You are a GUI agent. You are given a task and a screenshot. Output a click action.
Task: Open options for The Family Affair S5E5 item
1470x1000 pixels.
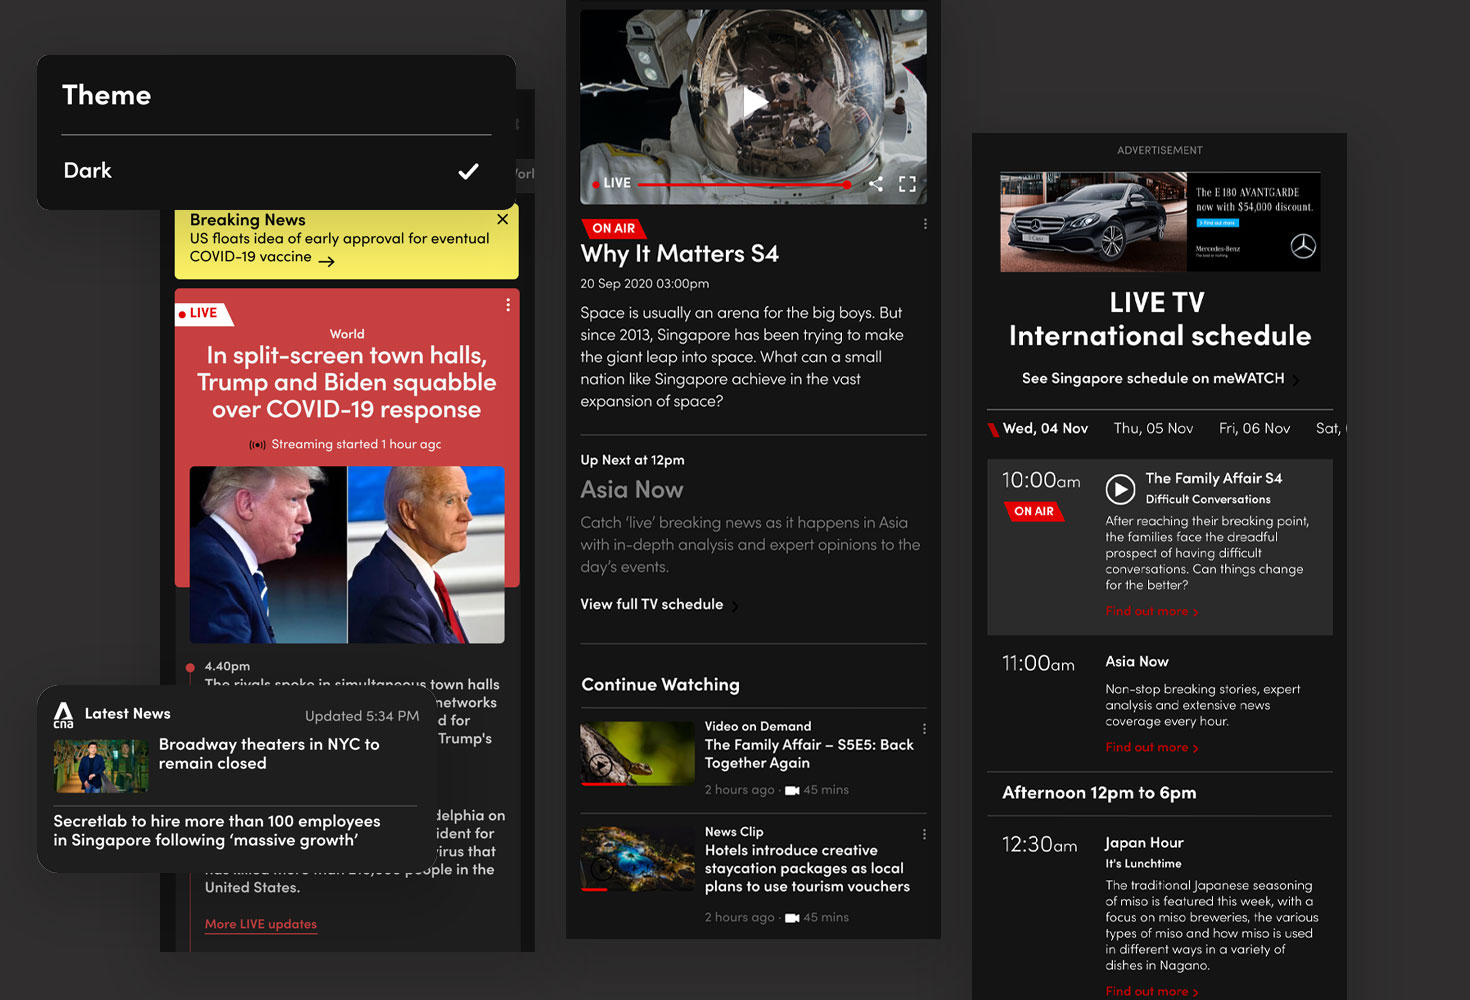(x=924, y=729)
